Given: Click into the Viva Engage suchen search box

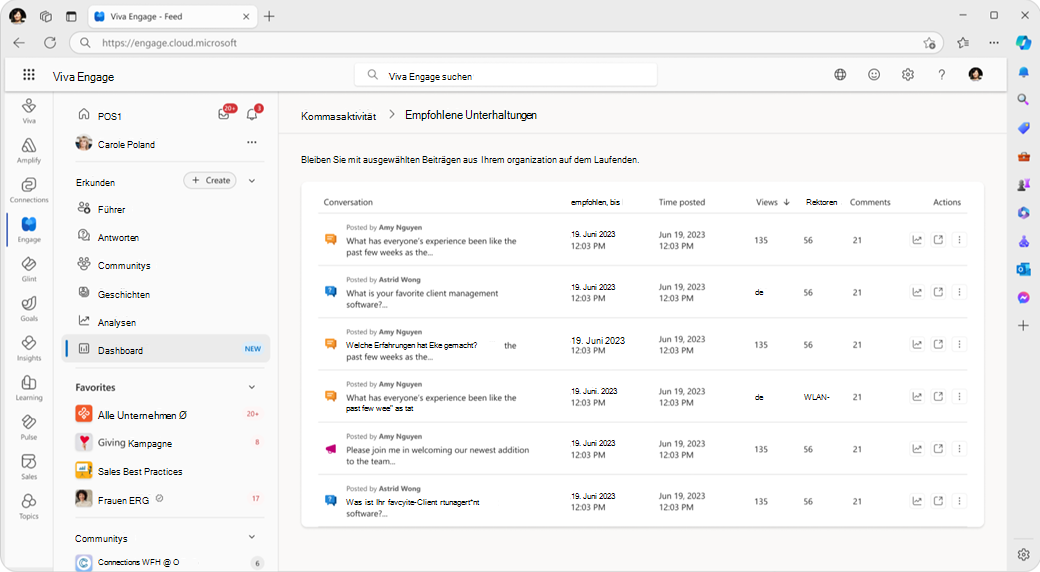Looking at the screenshot, I should (x=506, y=75).
